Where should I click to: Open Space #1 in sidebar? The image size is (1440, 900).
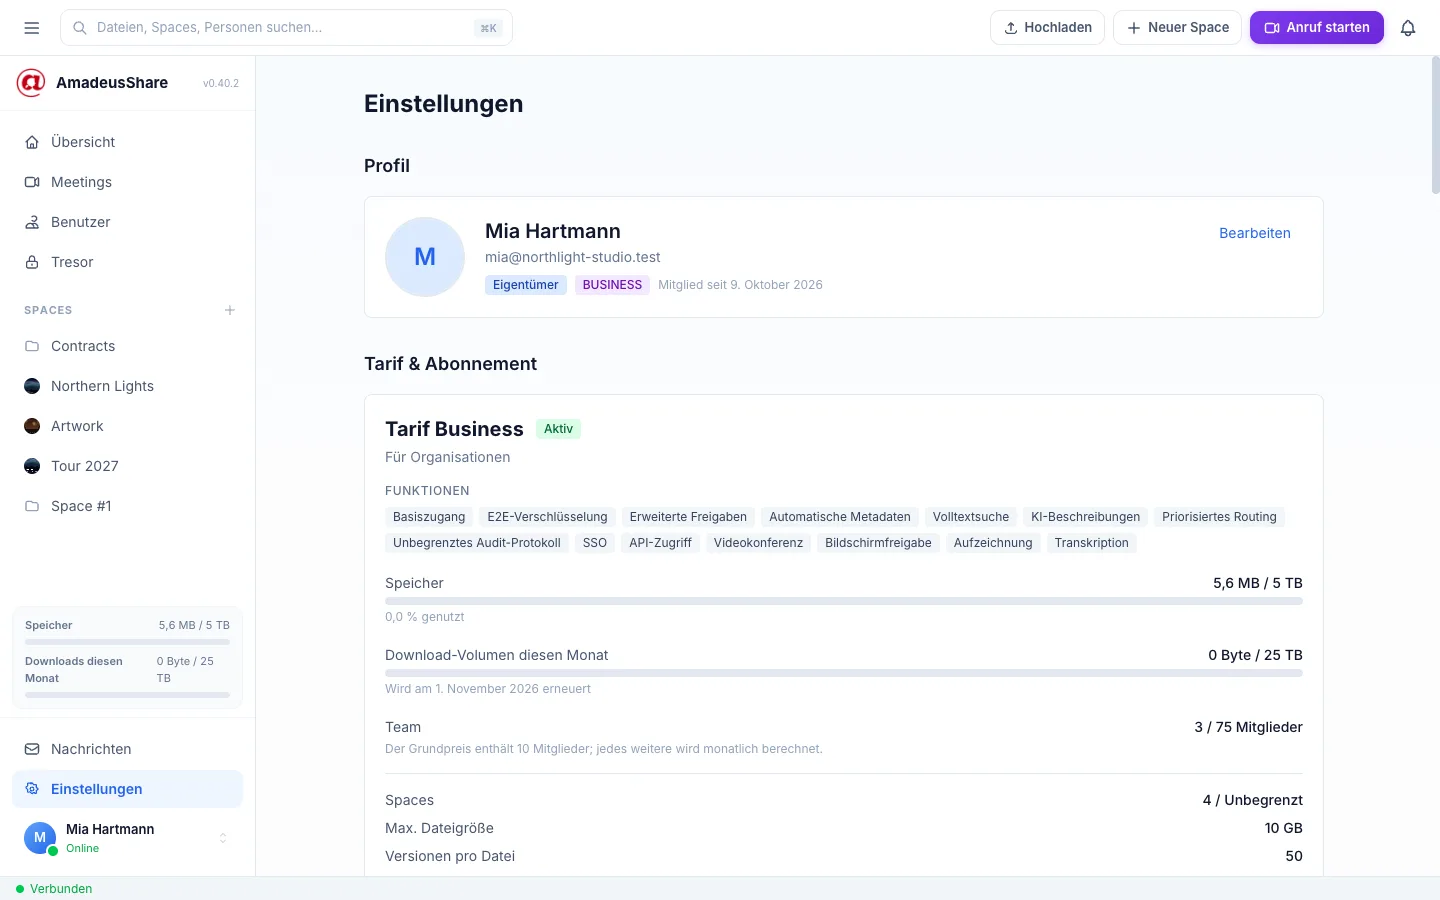coord(127,506)
